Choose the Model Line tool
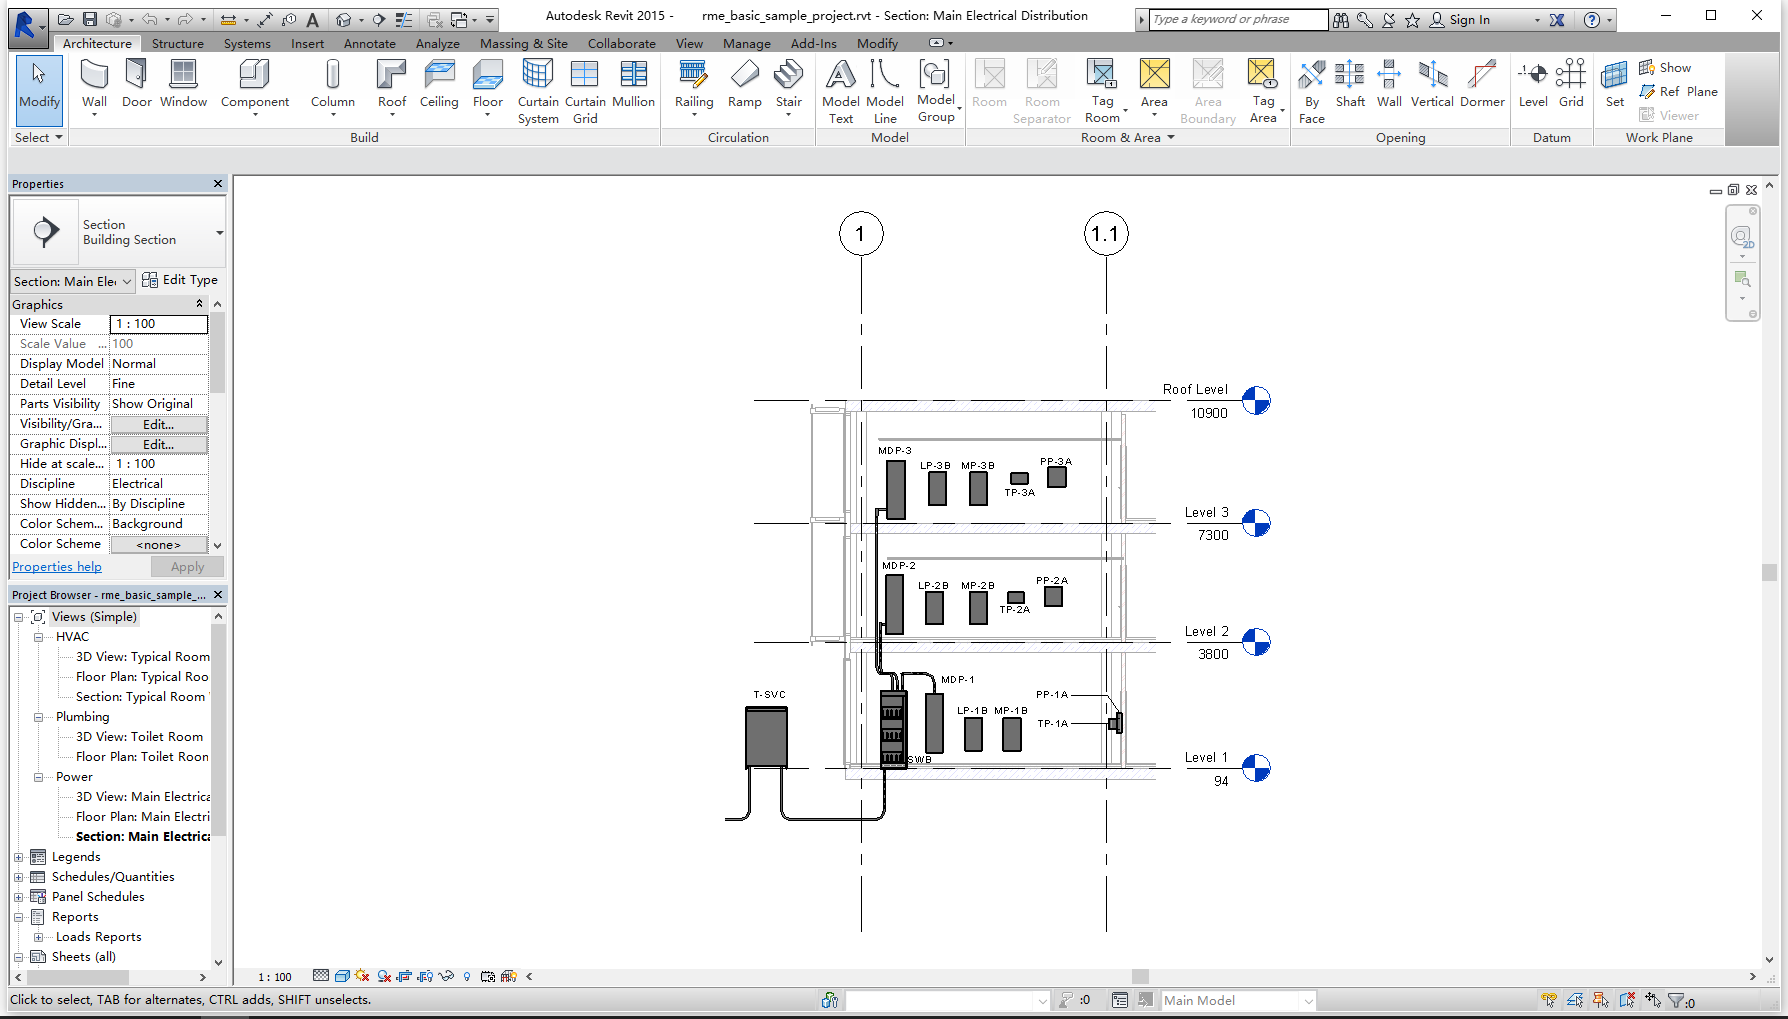This screenshot has height=1019, width=1788. pyautogui.click(x=885, y=91)
